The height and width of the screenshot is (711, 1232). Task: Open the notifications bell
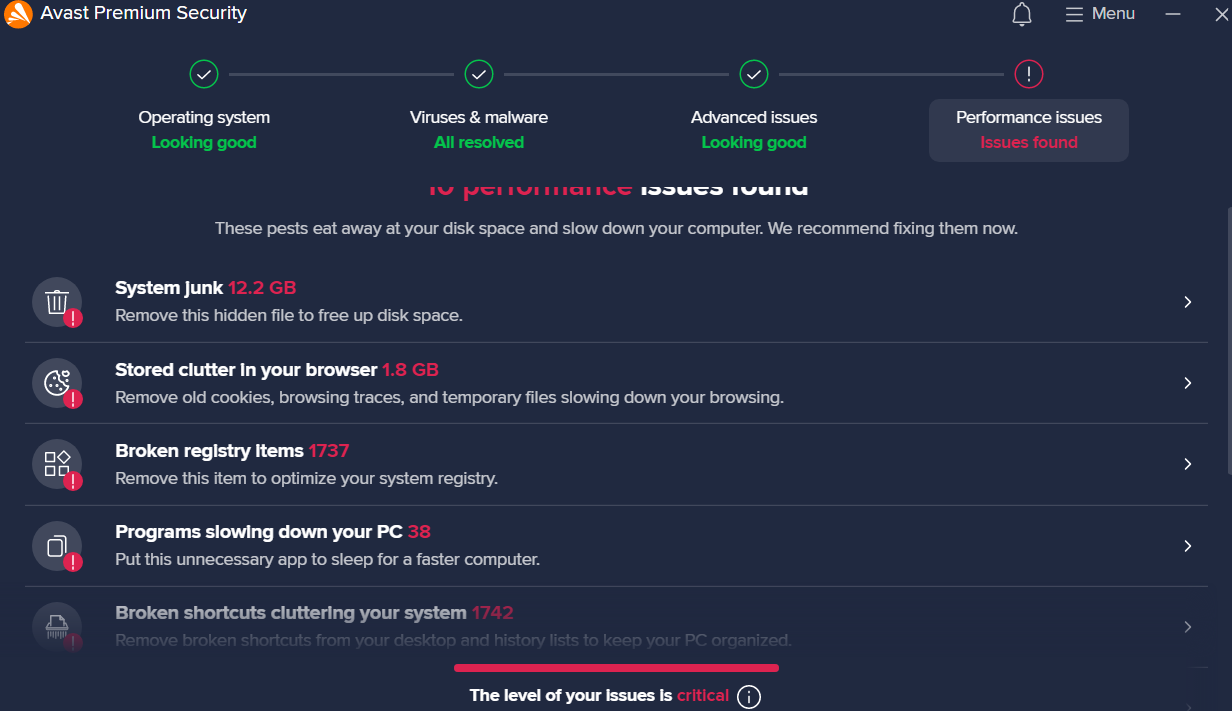(x=1022, y=14)
